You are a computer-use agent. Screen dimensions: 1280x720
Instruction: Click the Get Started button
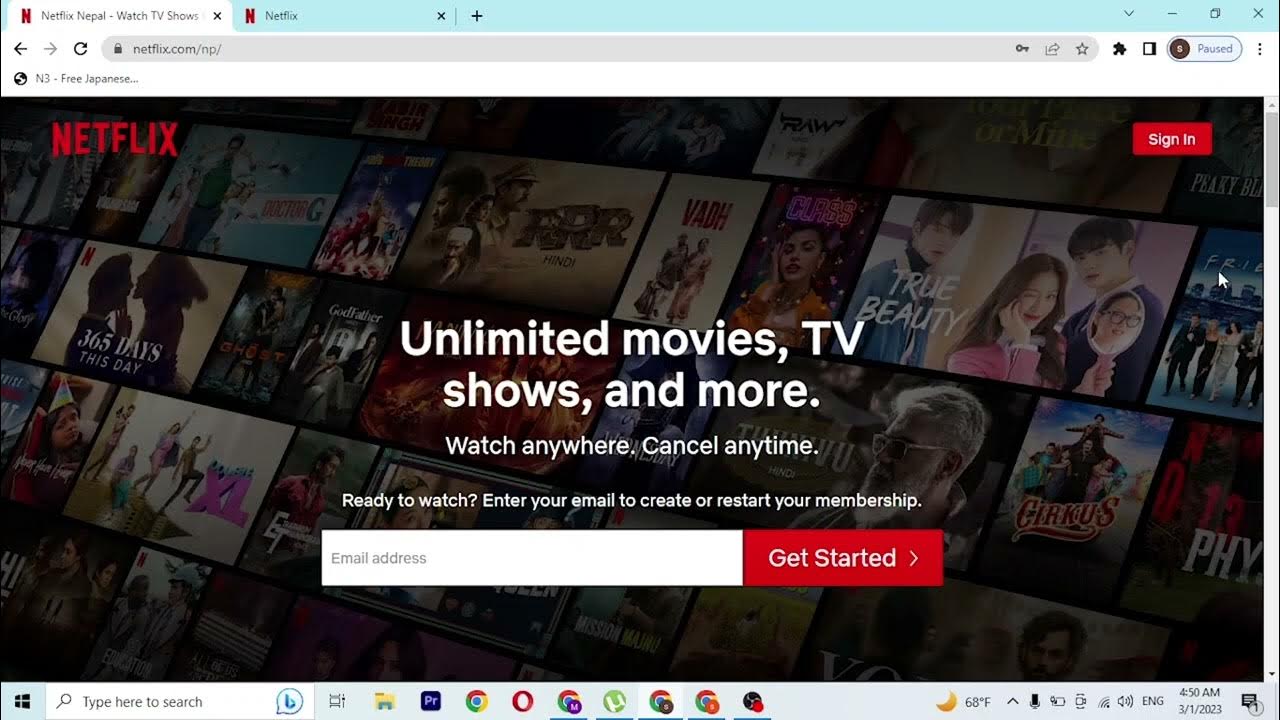pos(843,558)
